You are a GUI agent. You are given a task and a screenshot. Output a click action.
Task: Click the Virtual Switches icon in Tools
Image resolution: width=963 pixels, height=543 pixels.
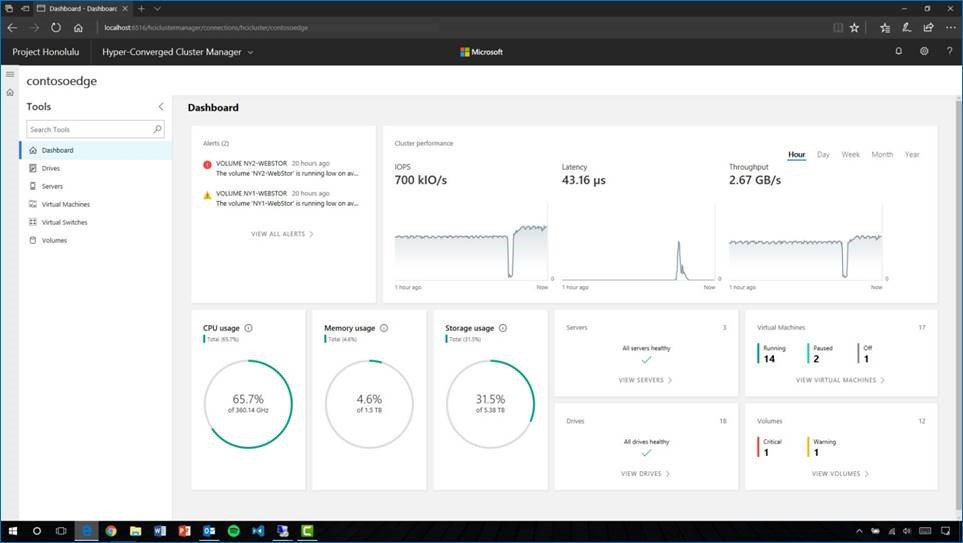[33, 222]
